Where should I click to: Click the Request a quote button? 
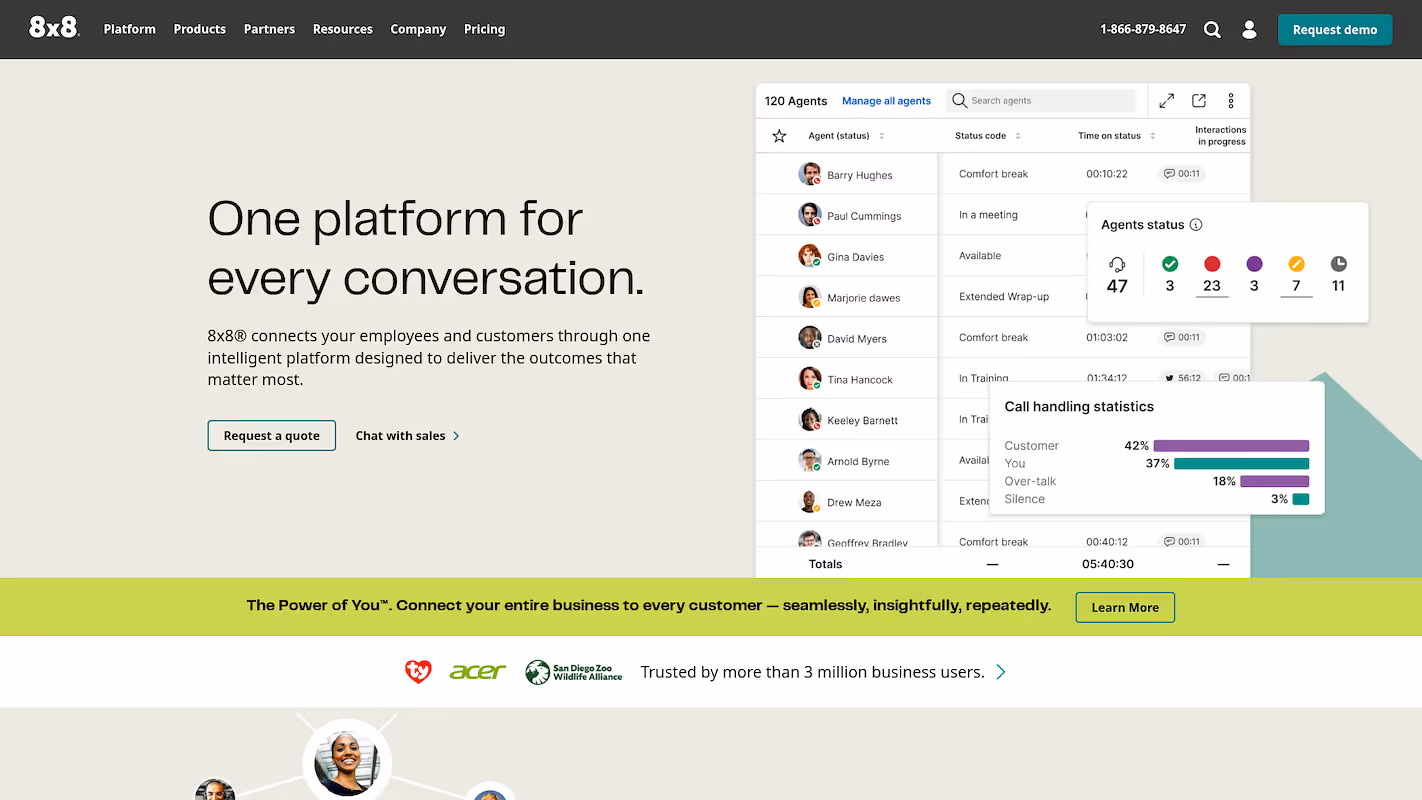(x=272, y=436)
